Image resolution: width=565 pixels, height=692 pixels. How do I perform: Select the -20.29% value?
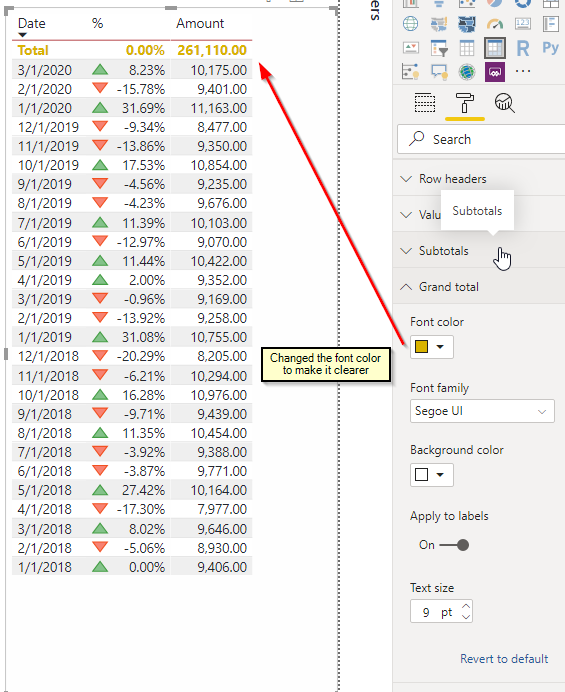coord(141,356)
